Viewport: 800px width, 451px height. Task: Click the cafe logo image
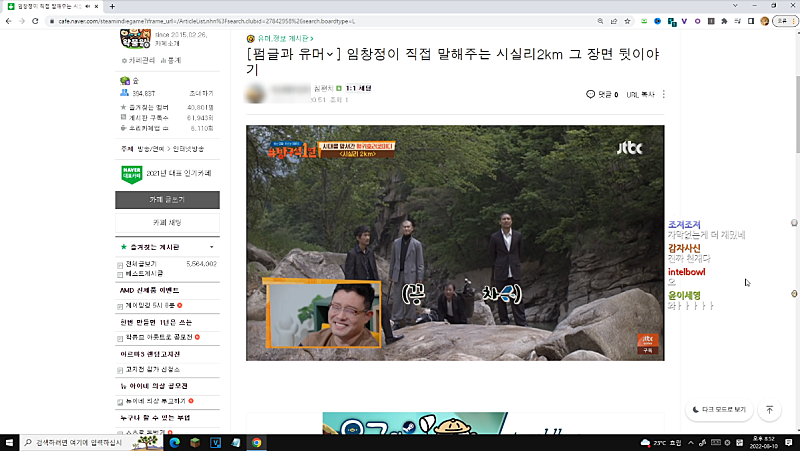[x=135, y=38]
